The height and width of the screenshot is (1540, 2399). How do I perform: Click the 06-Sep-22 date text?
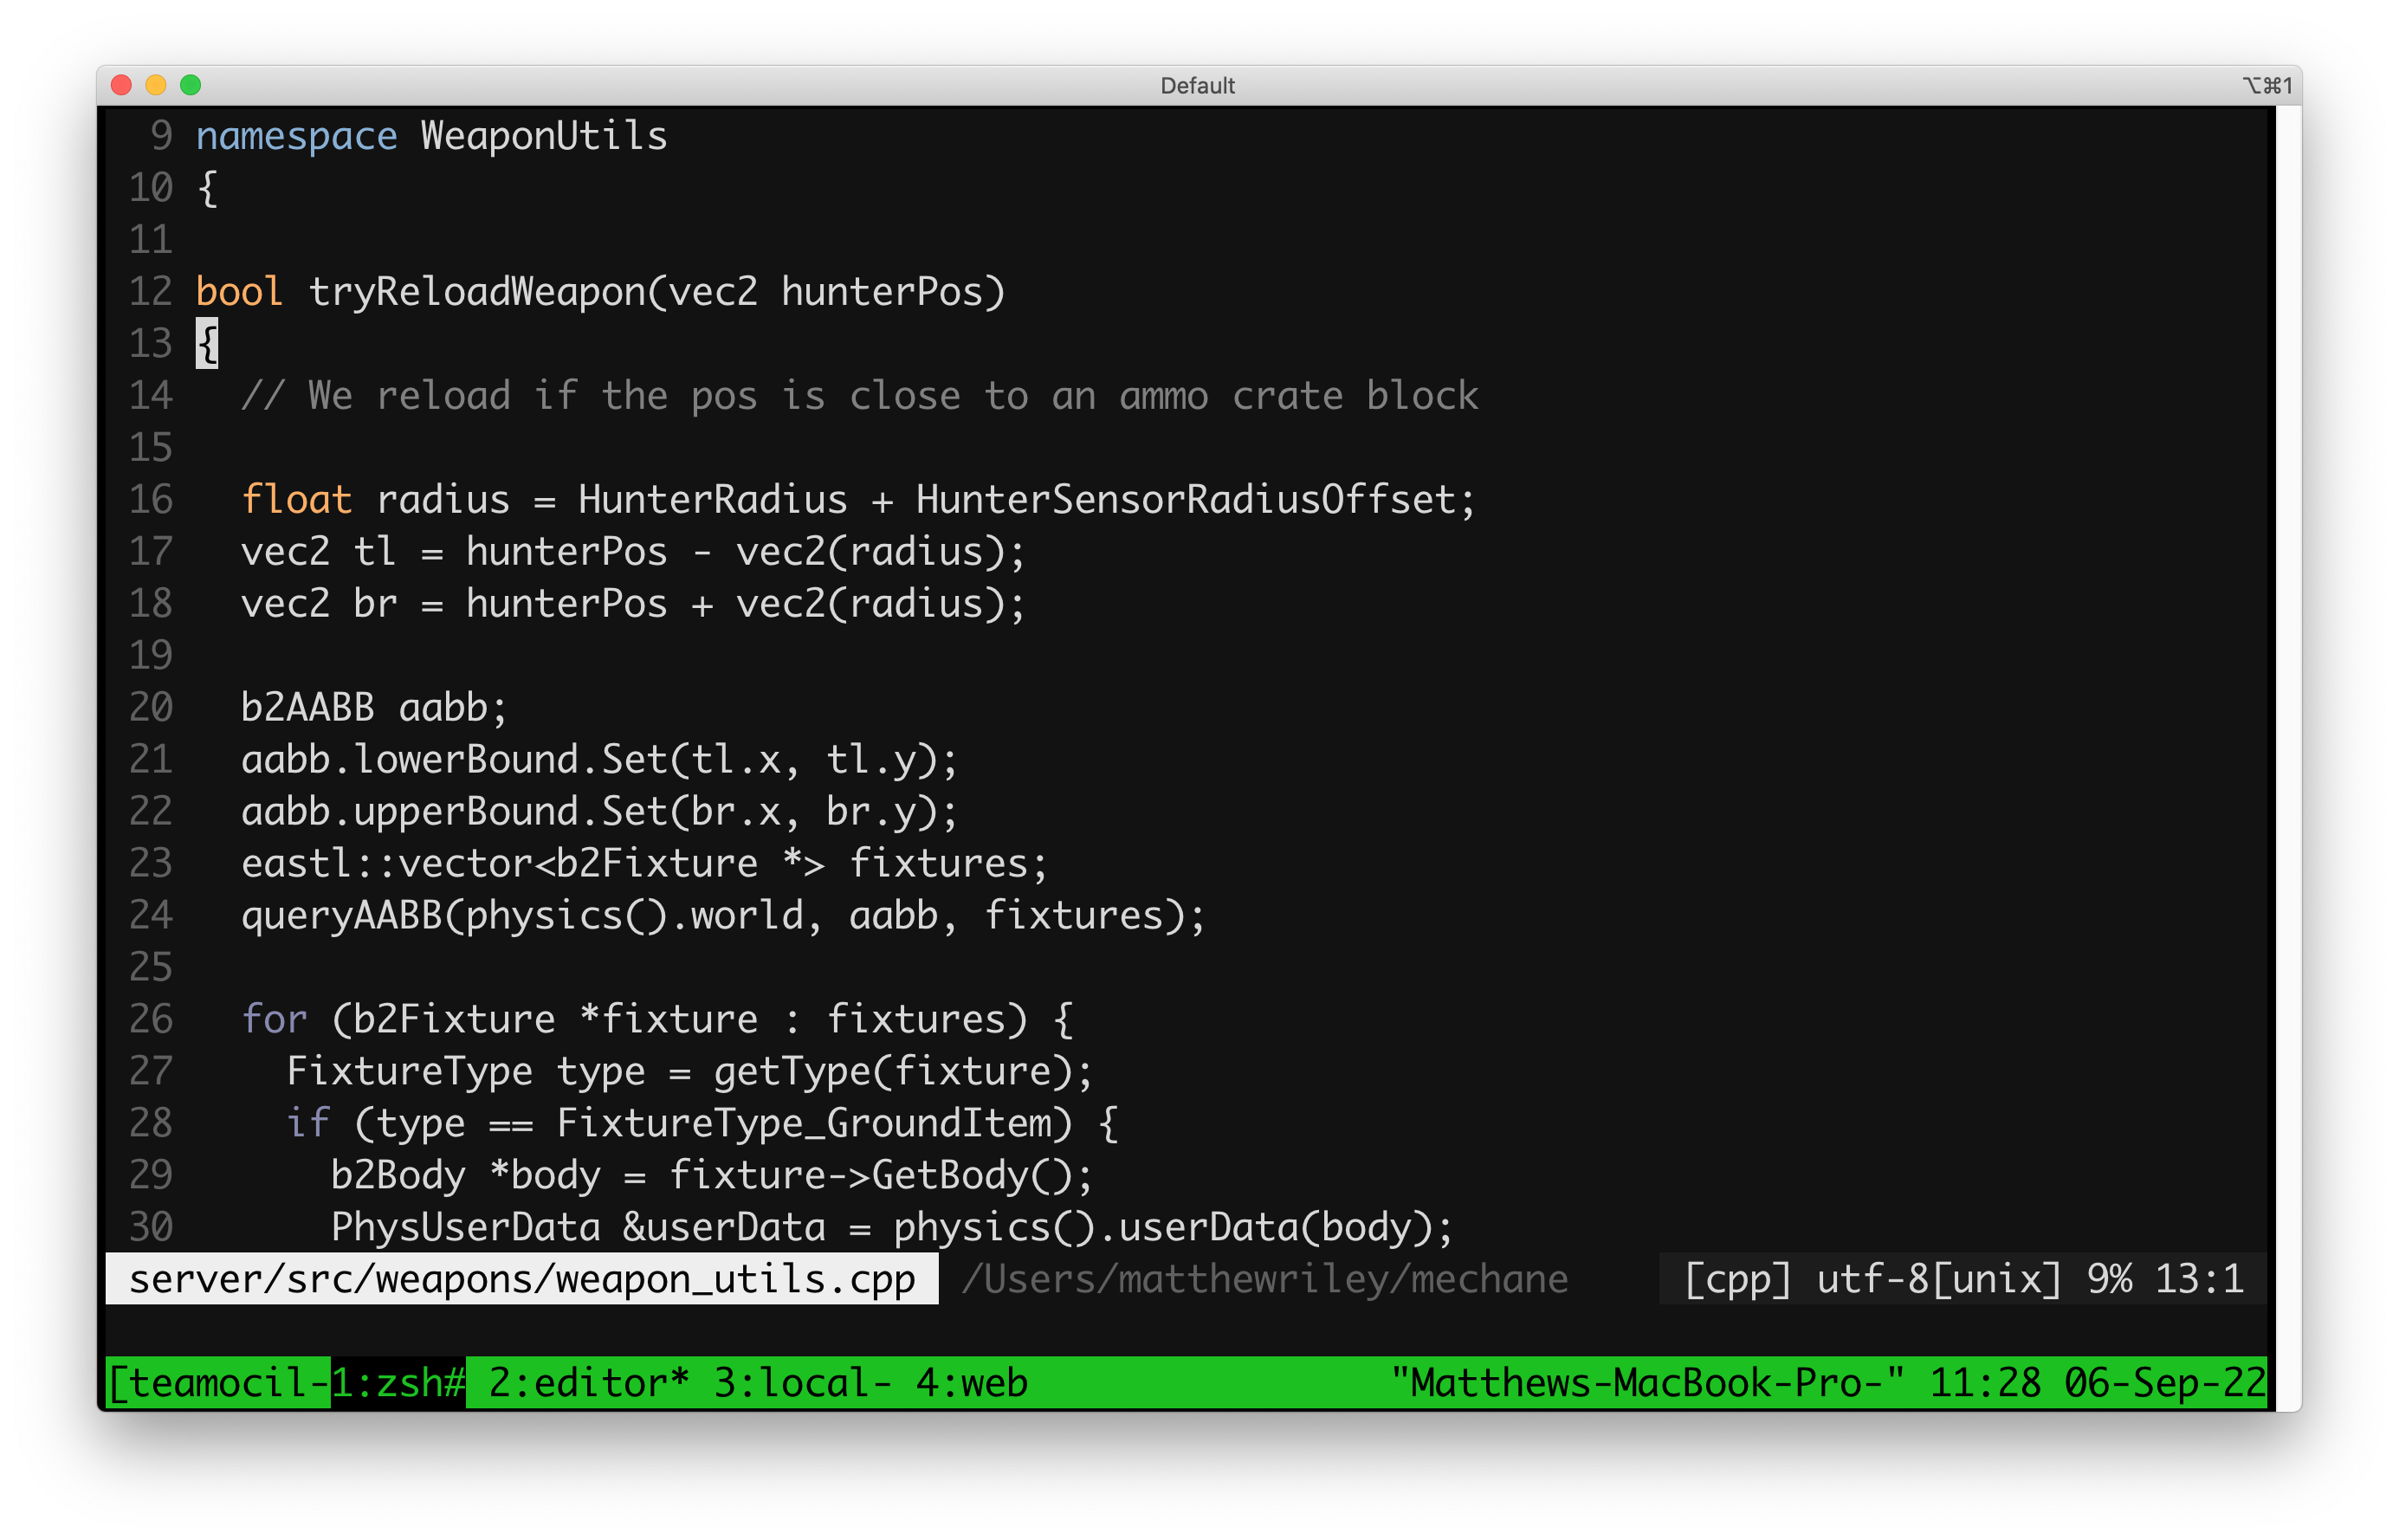(x=2165, y=1383)
